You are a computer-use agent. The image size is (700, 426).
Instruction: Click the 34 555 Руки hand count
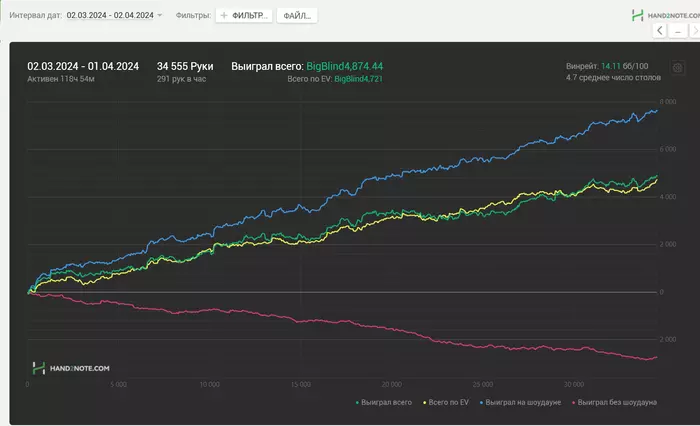click(x=185, y=67)
